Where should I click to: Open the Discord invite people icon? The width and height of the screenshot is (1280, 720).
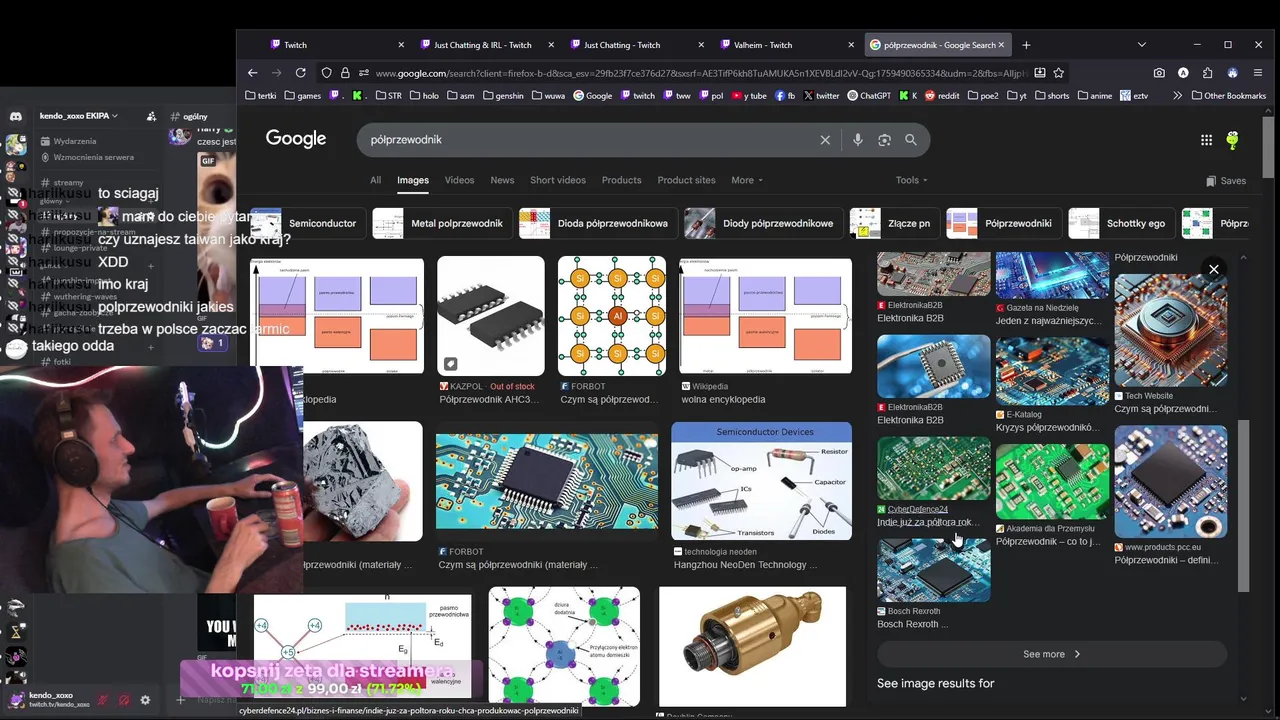tap(151, 116)
